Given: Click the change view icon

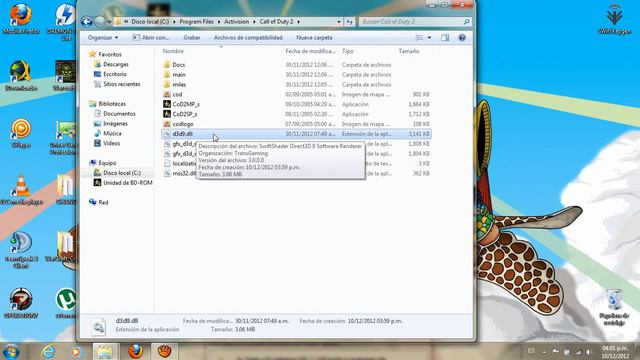Looking at the screenshot, I should tap(419, 38).
